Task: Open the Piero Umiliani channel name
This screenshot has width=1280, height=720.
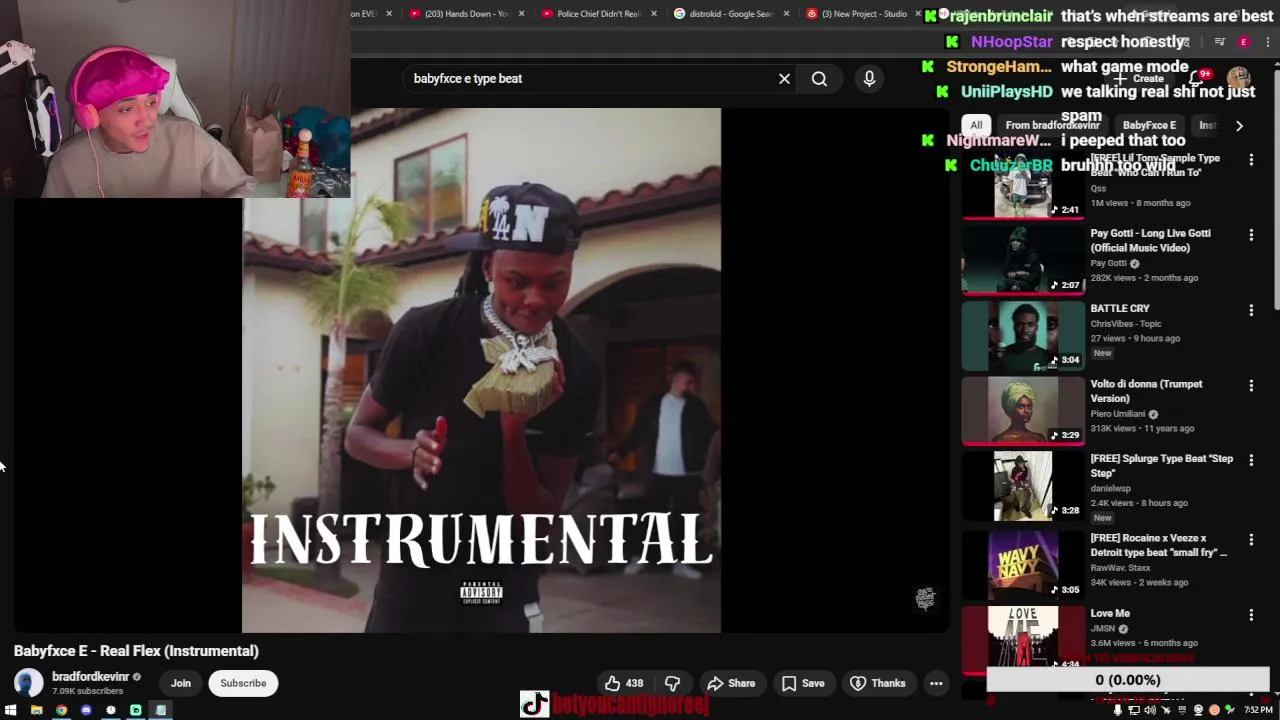Action: click(1117, 414)
